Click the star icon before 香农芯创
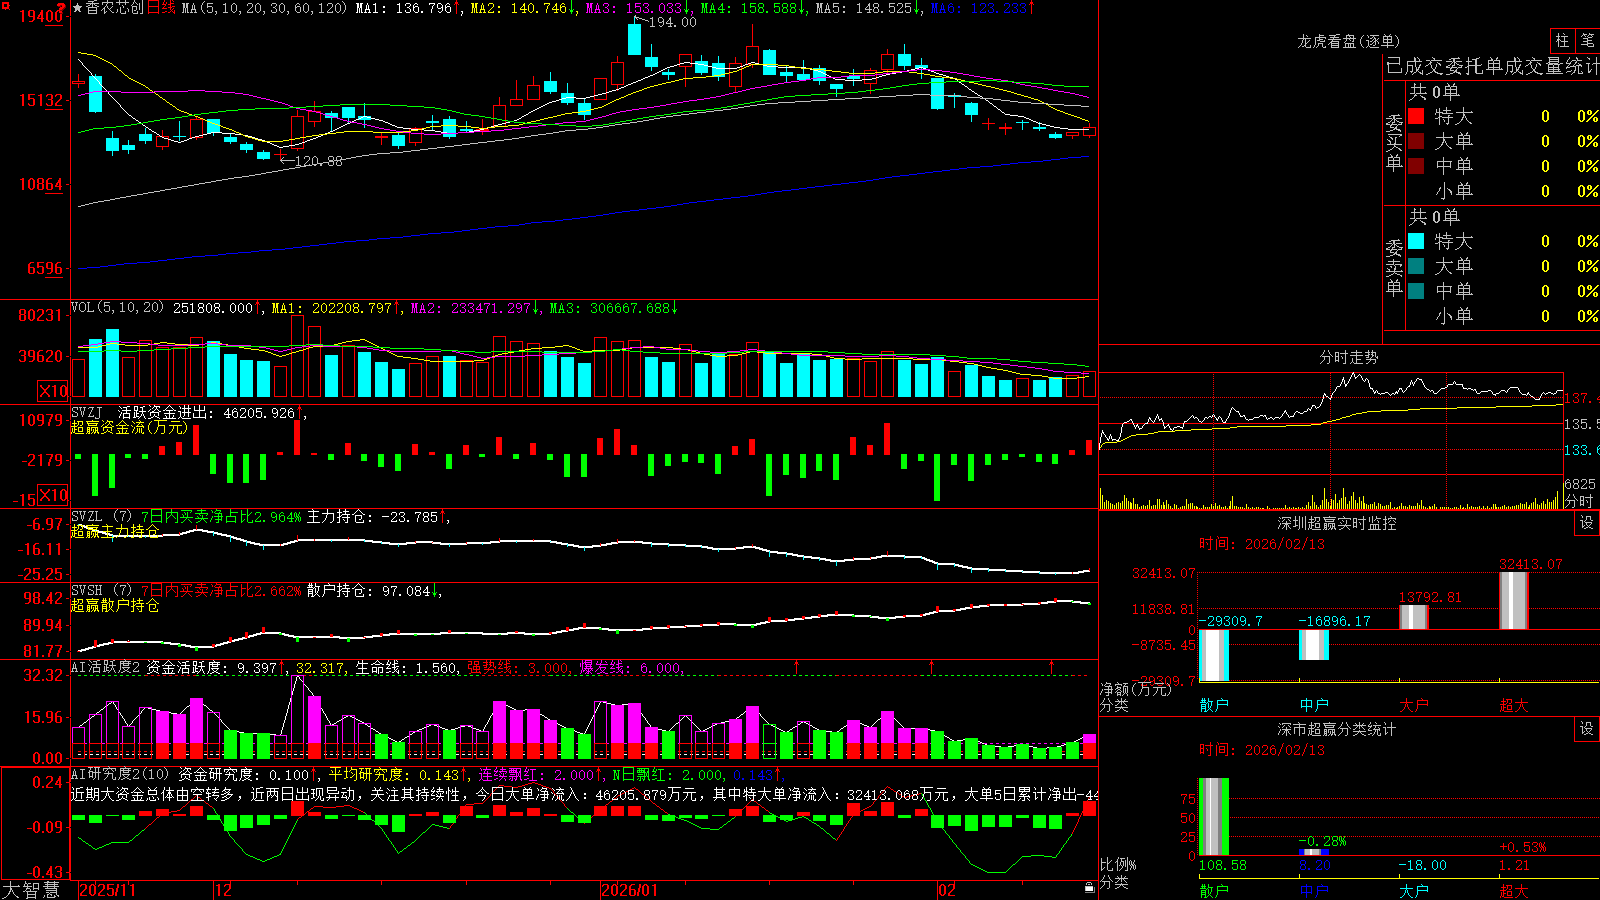The height and width of the screenshot is (900, 1600). (77, 8)
